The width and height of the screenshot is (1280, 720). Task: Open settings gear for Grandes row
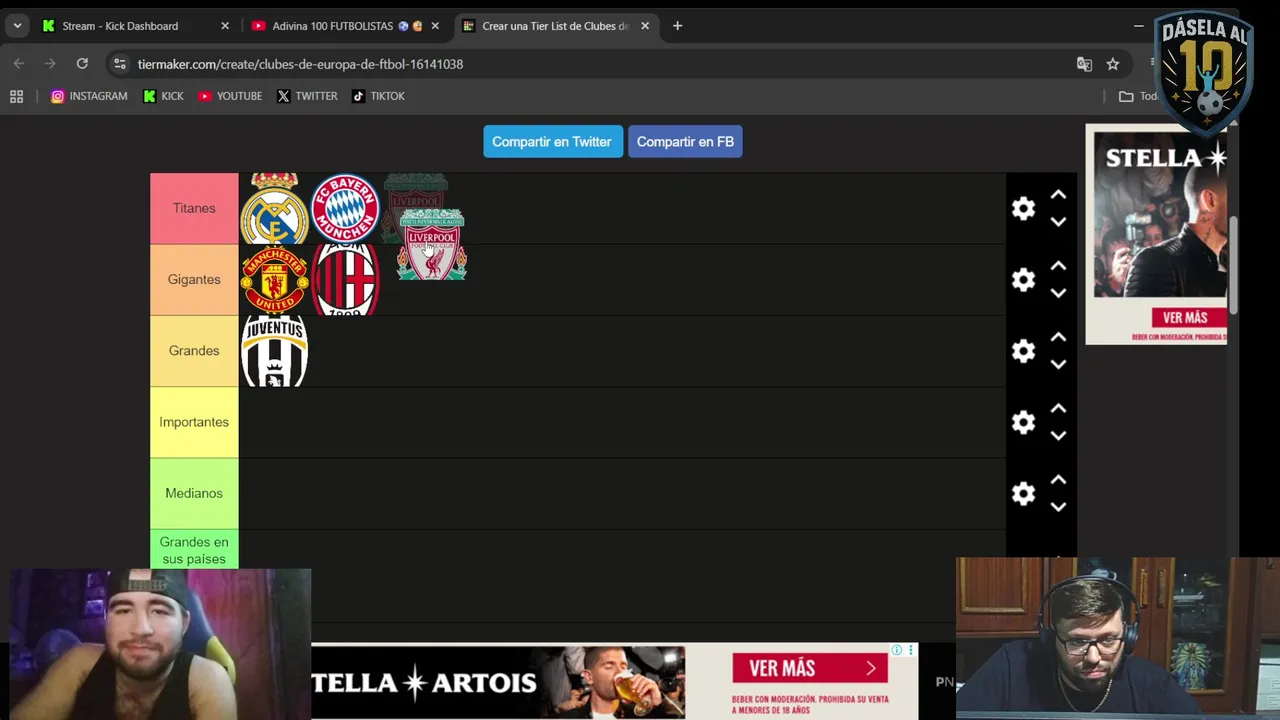point(1023,351)
